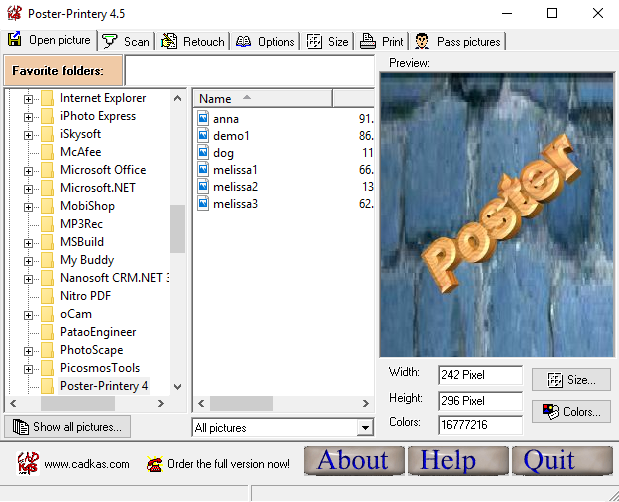Click the folder tree scroll down arrow
Viewport: 619px width, 502px height.
pyautogui.click(x=177, y=386)
